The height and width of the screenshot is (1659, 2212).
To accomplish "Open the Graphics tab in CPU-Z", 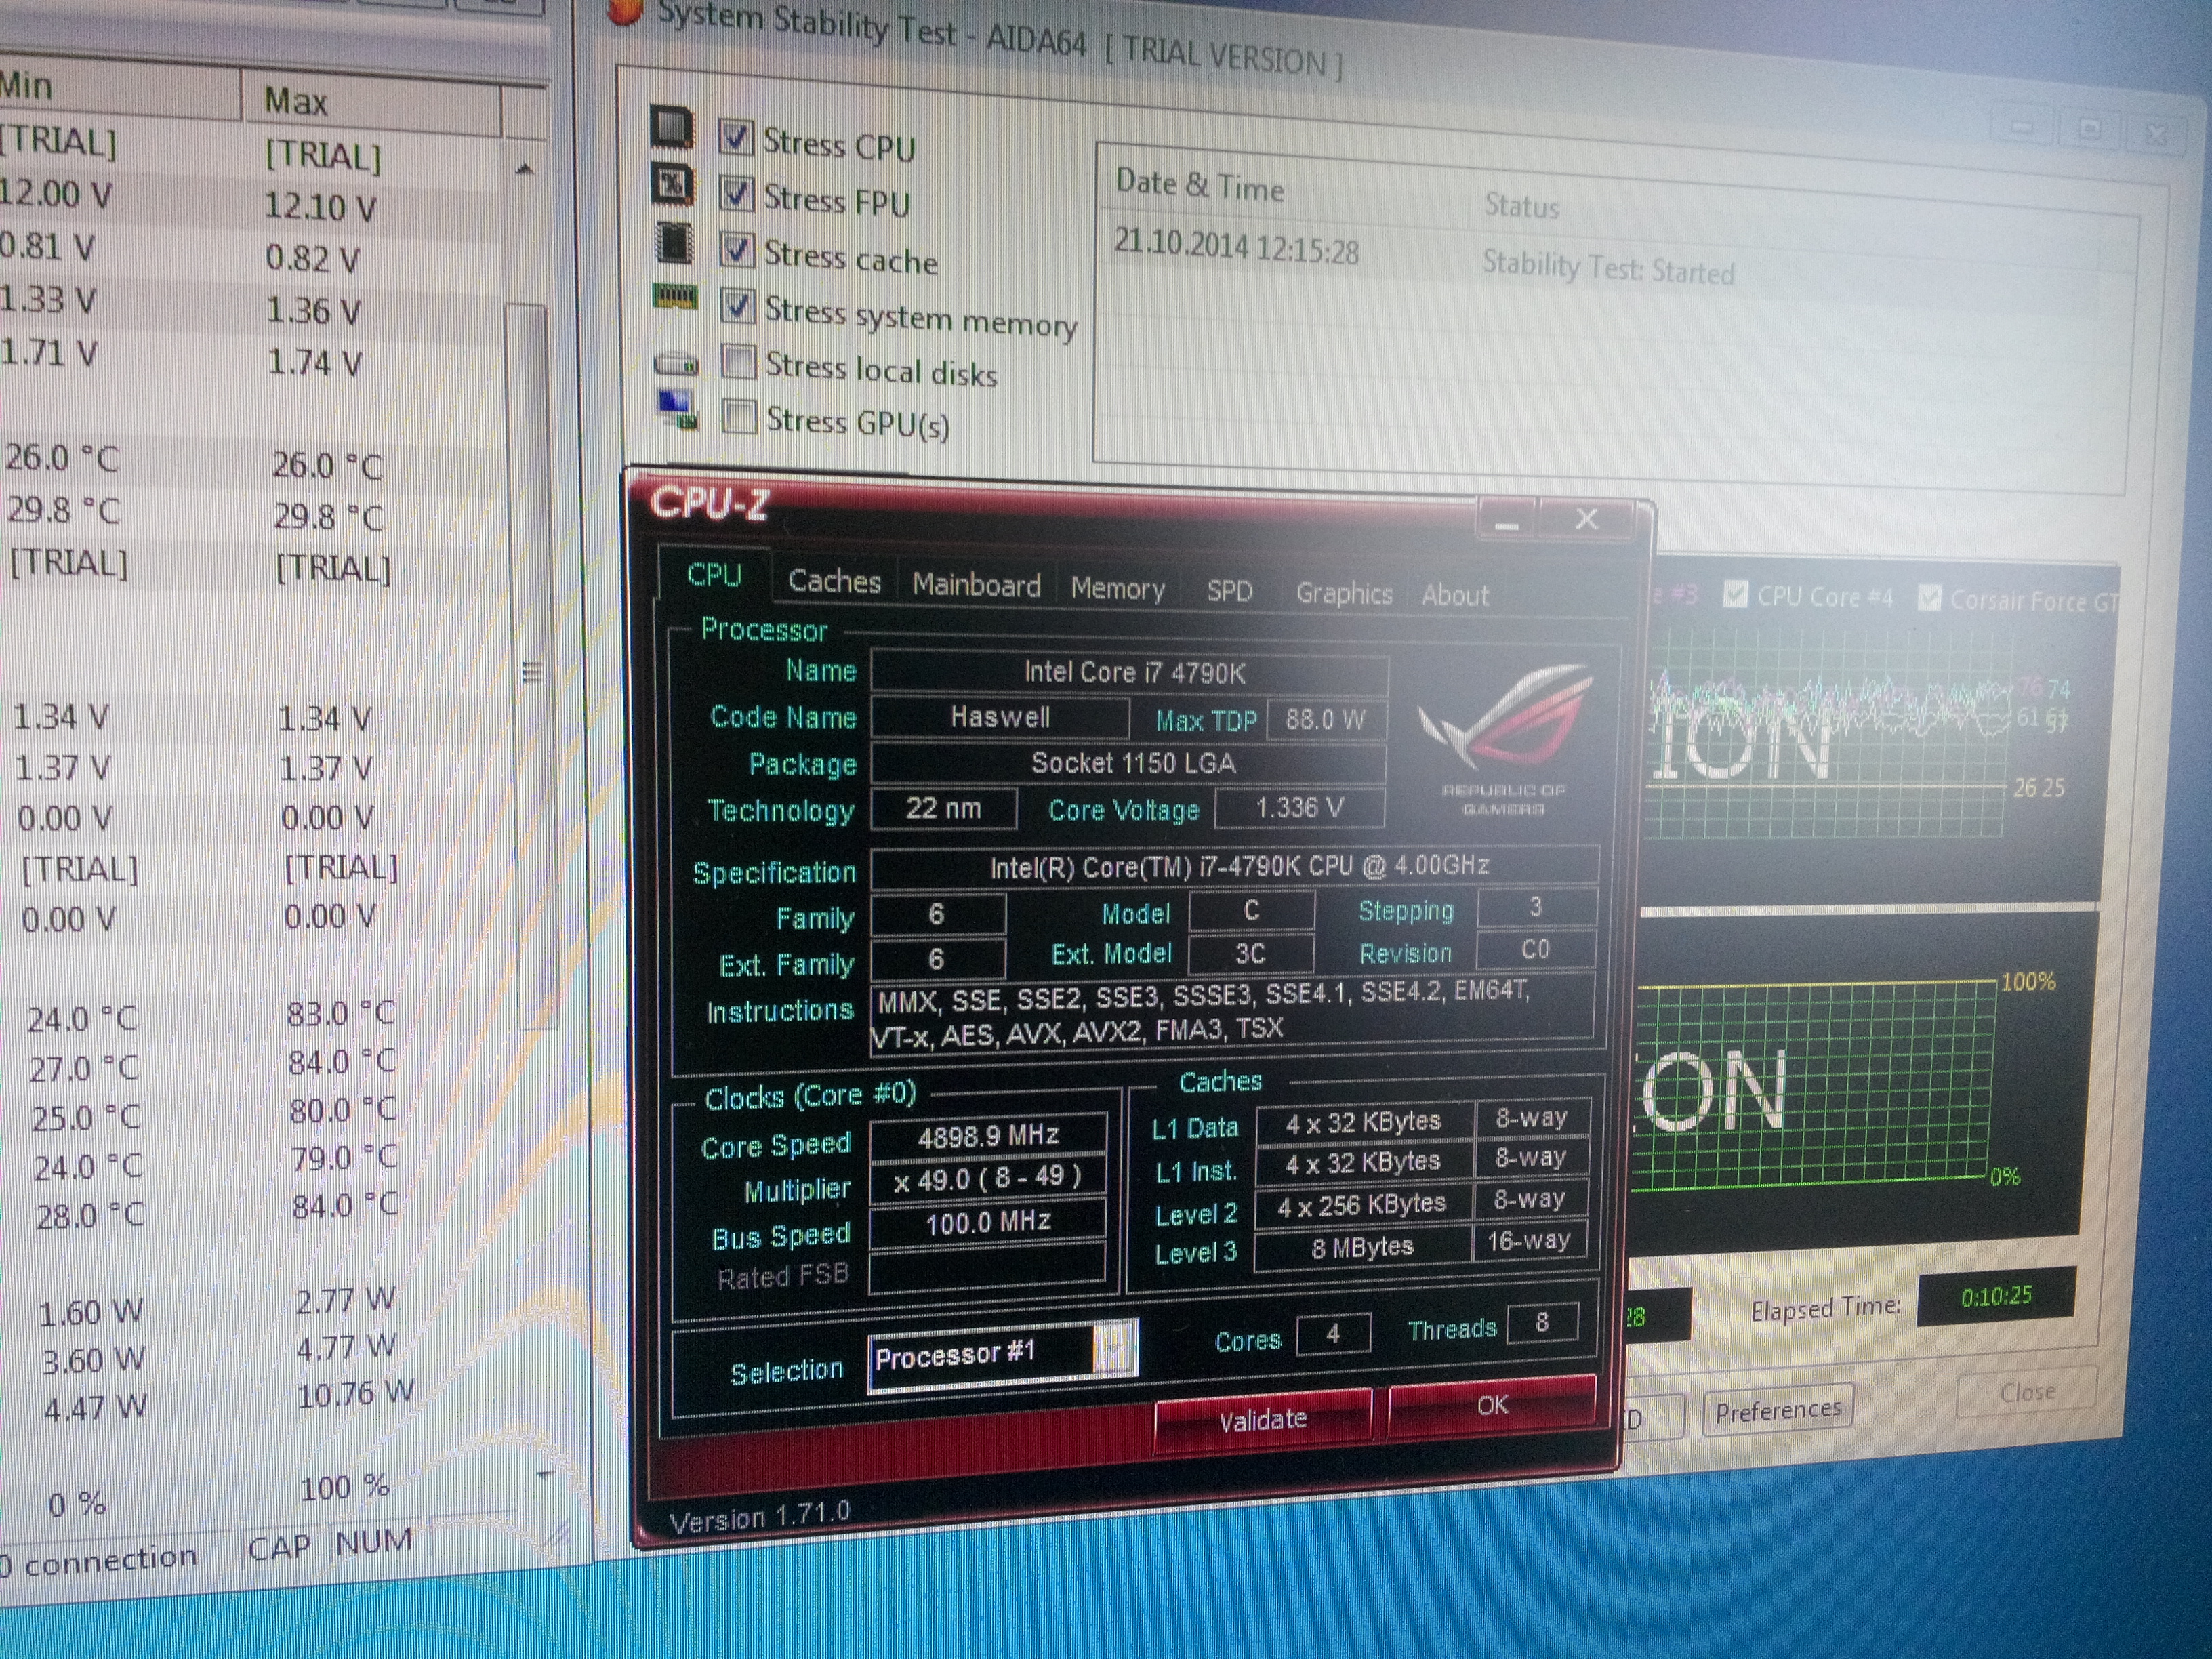I will coord(1343,593).
